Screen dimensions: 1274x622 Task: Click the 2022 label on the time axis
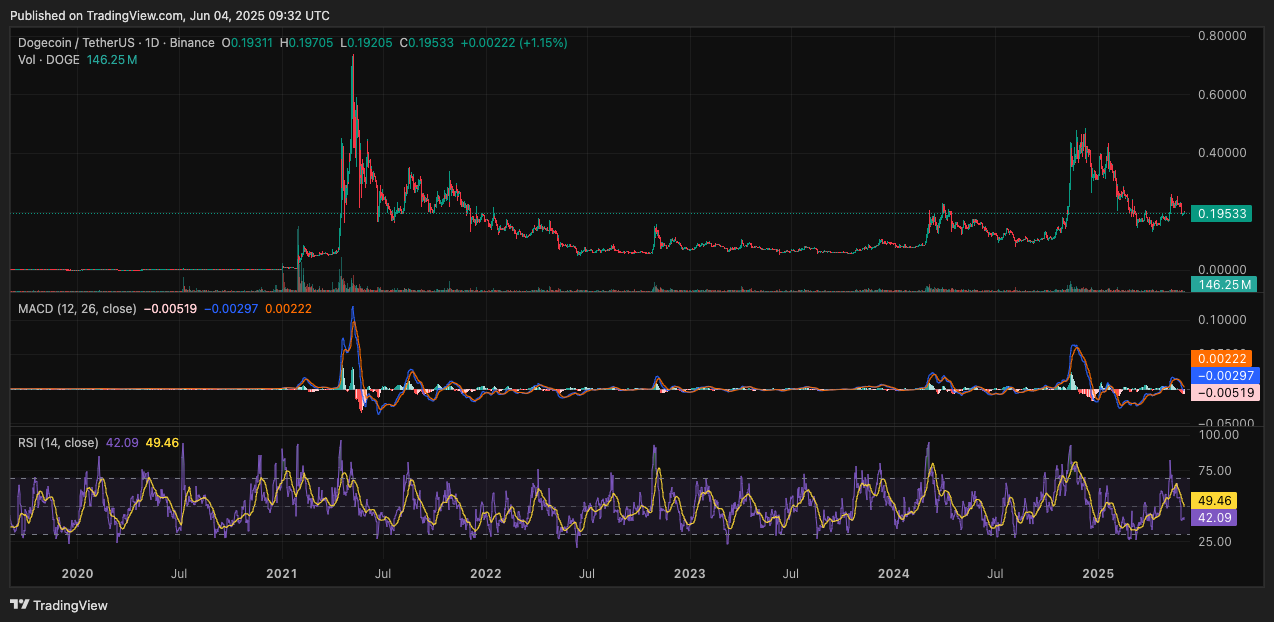(x=485, y=574)
